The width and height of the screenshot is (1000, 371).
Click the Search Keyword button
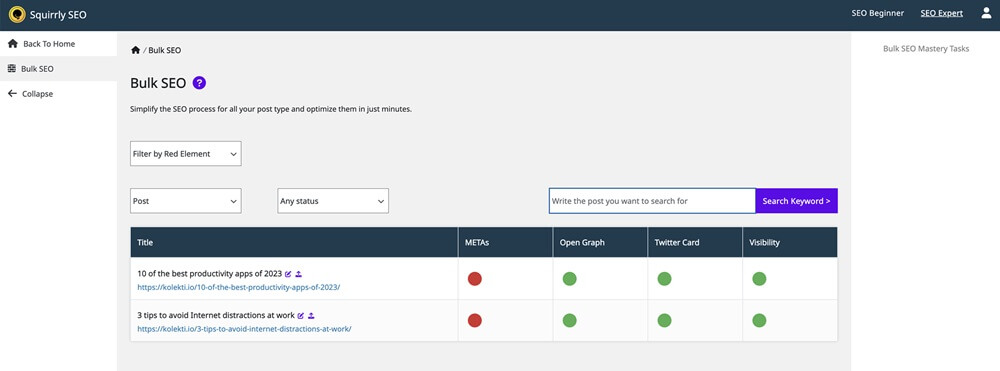(797, 201)
